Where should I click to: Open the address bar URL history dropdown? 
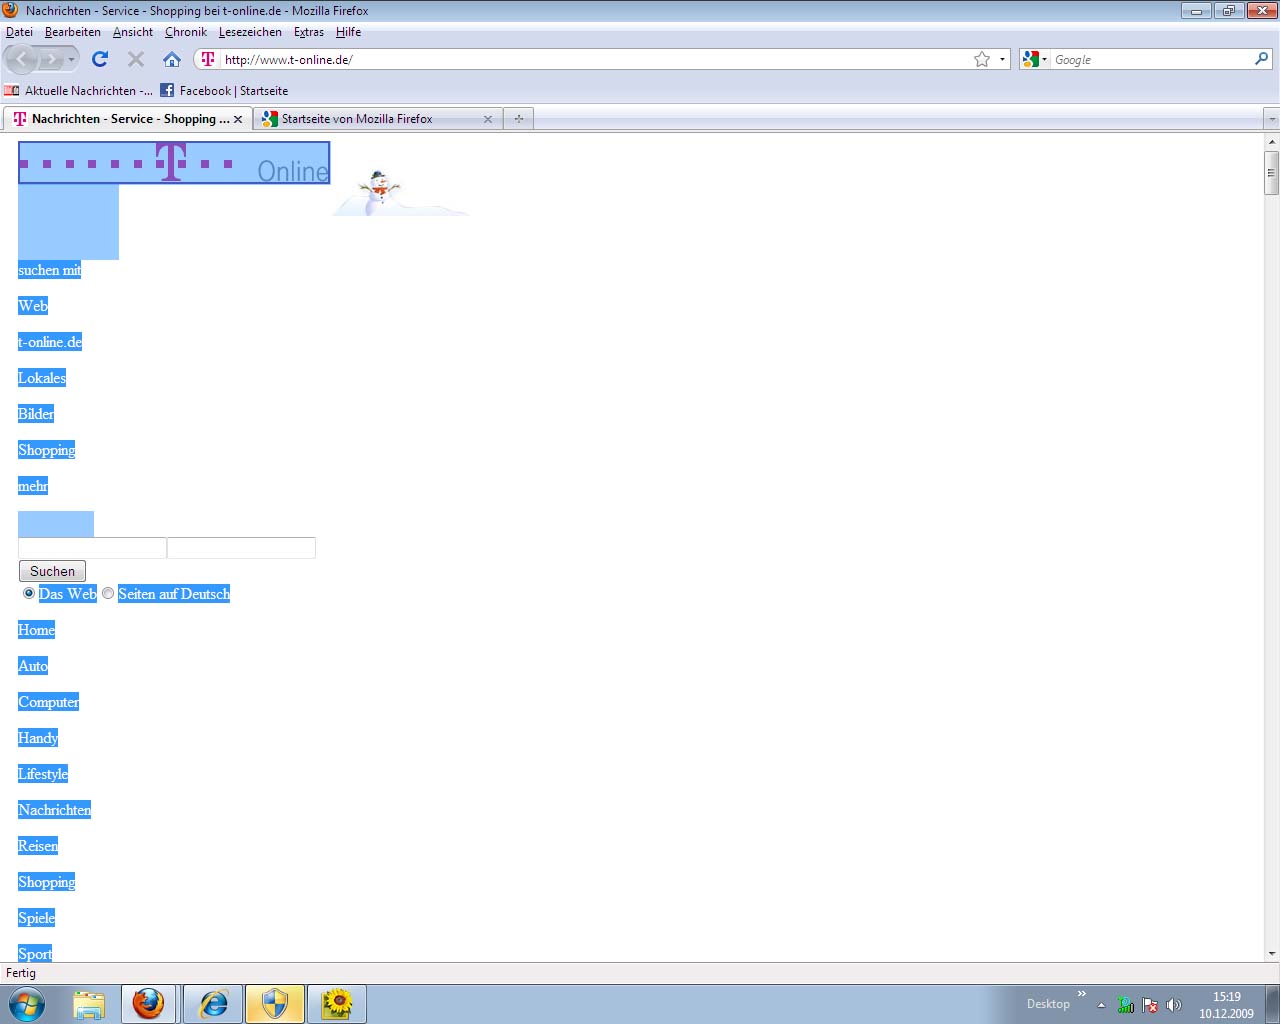click(x=1002, y=59)
